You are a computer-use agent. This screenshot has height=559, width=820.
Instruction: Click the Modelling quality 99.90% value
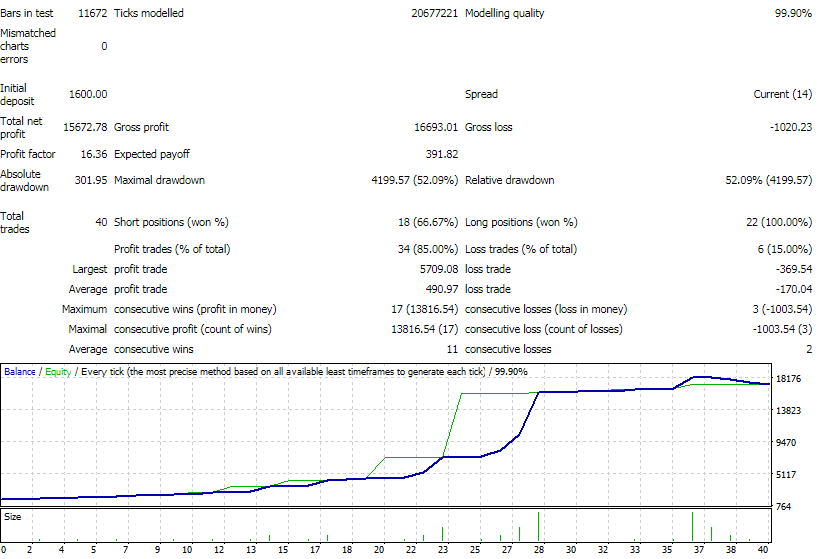tap(787, 14)
